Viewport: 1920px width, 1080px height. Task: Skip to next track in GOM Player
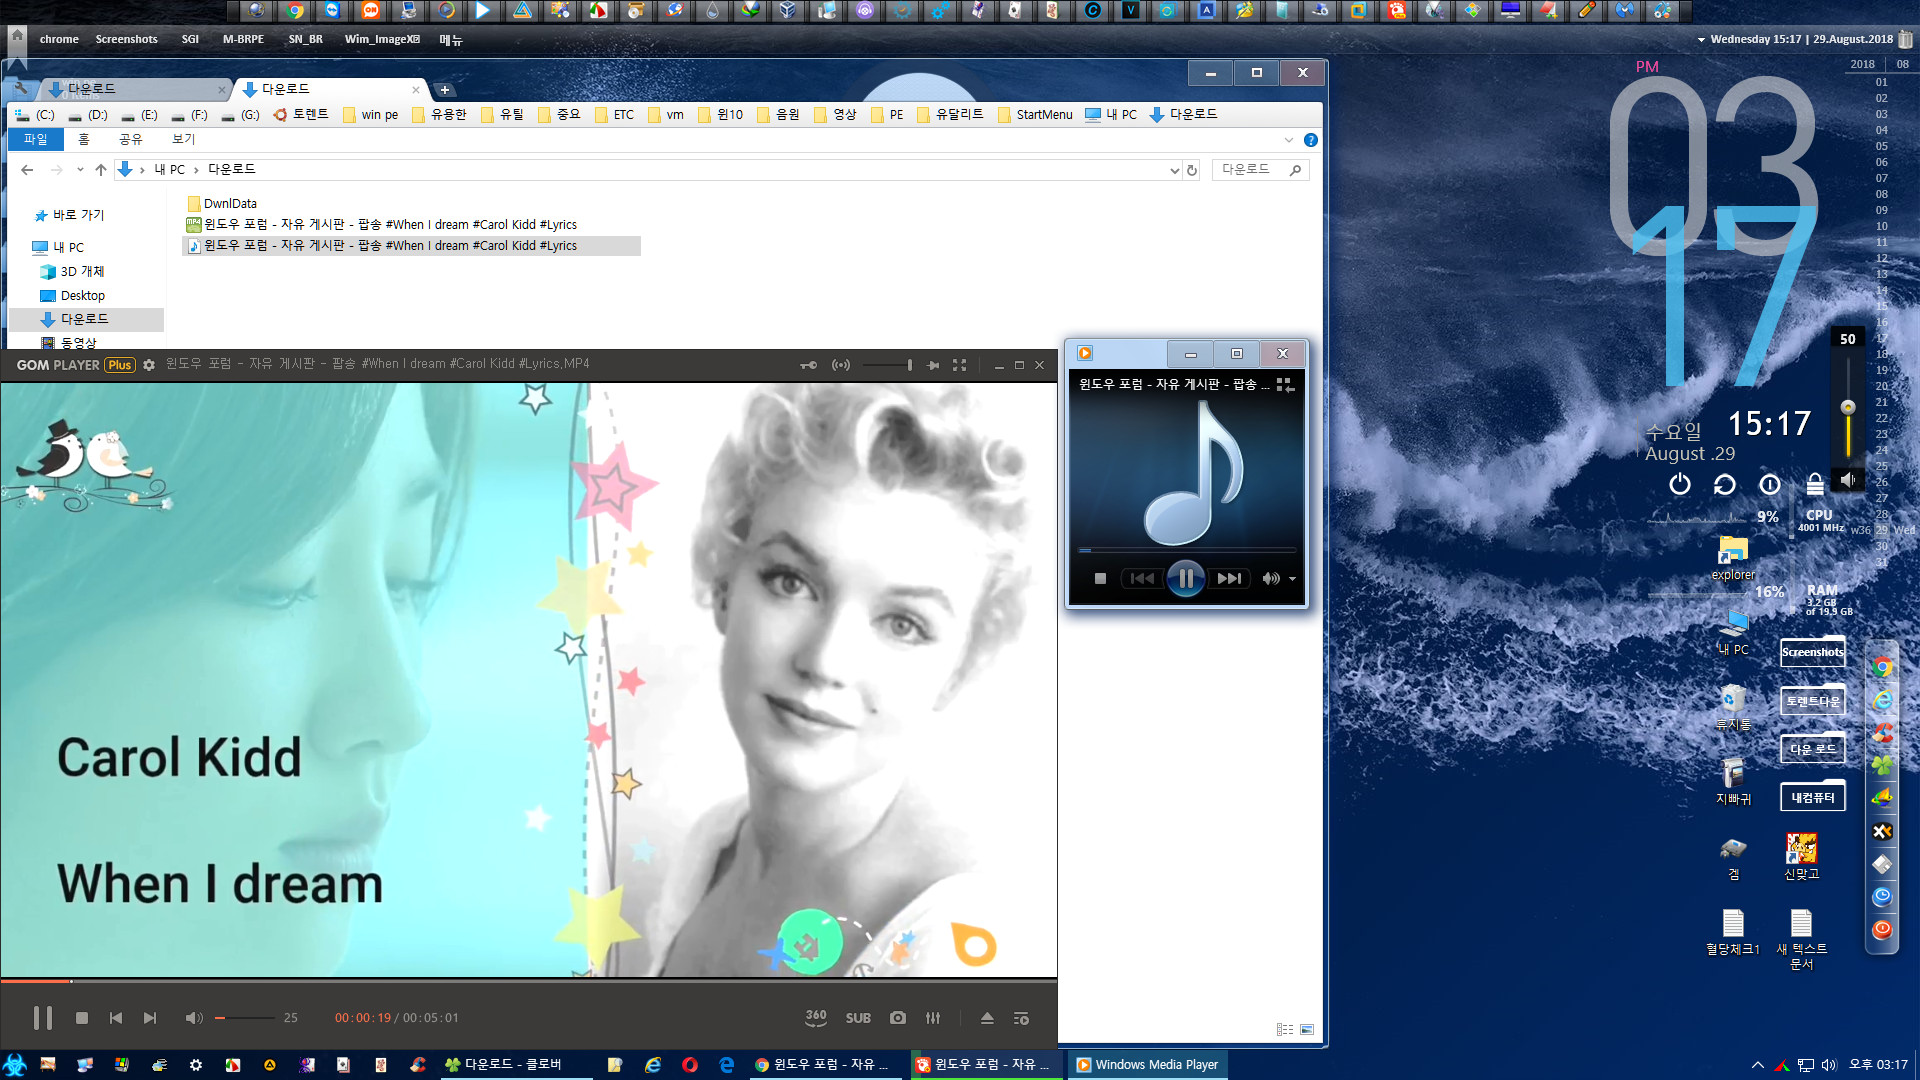(150, 1018)
